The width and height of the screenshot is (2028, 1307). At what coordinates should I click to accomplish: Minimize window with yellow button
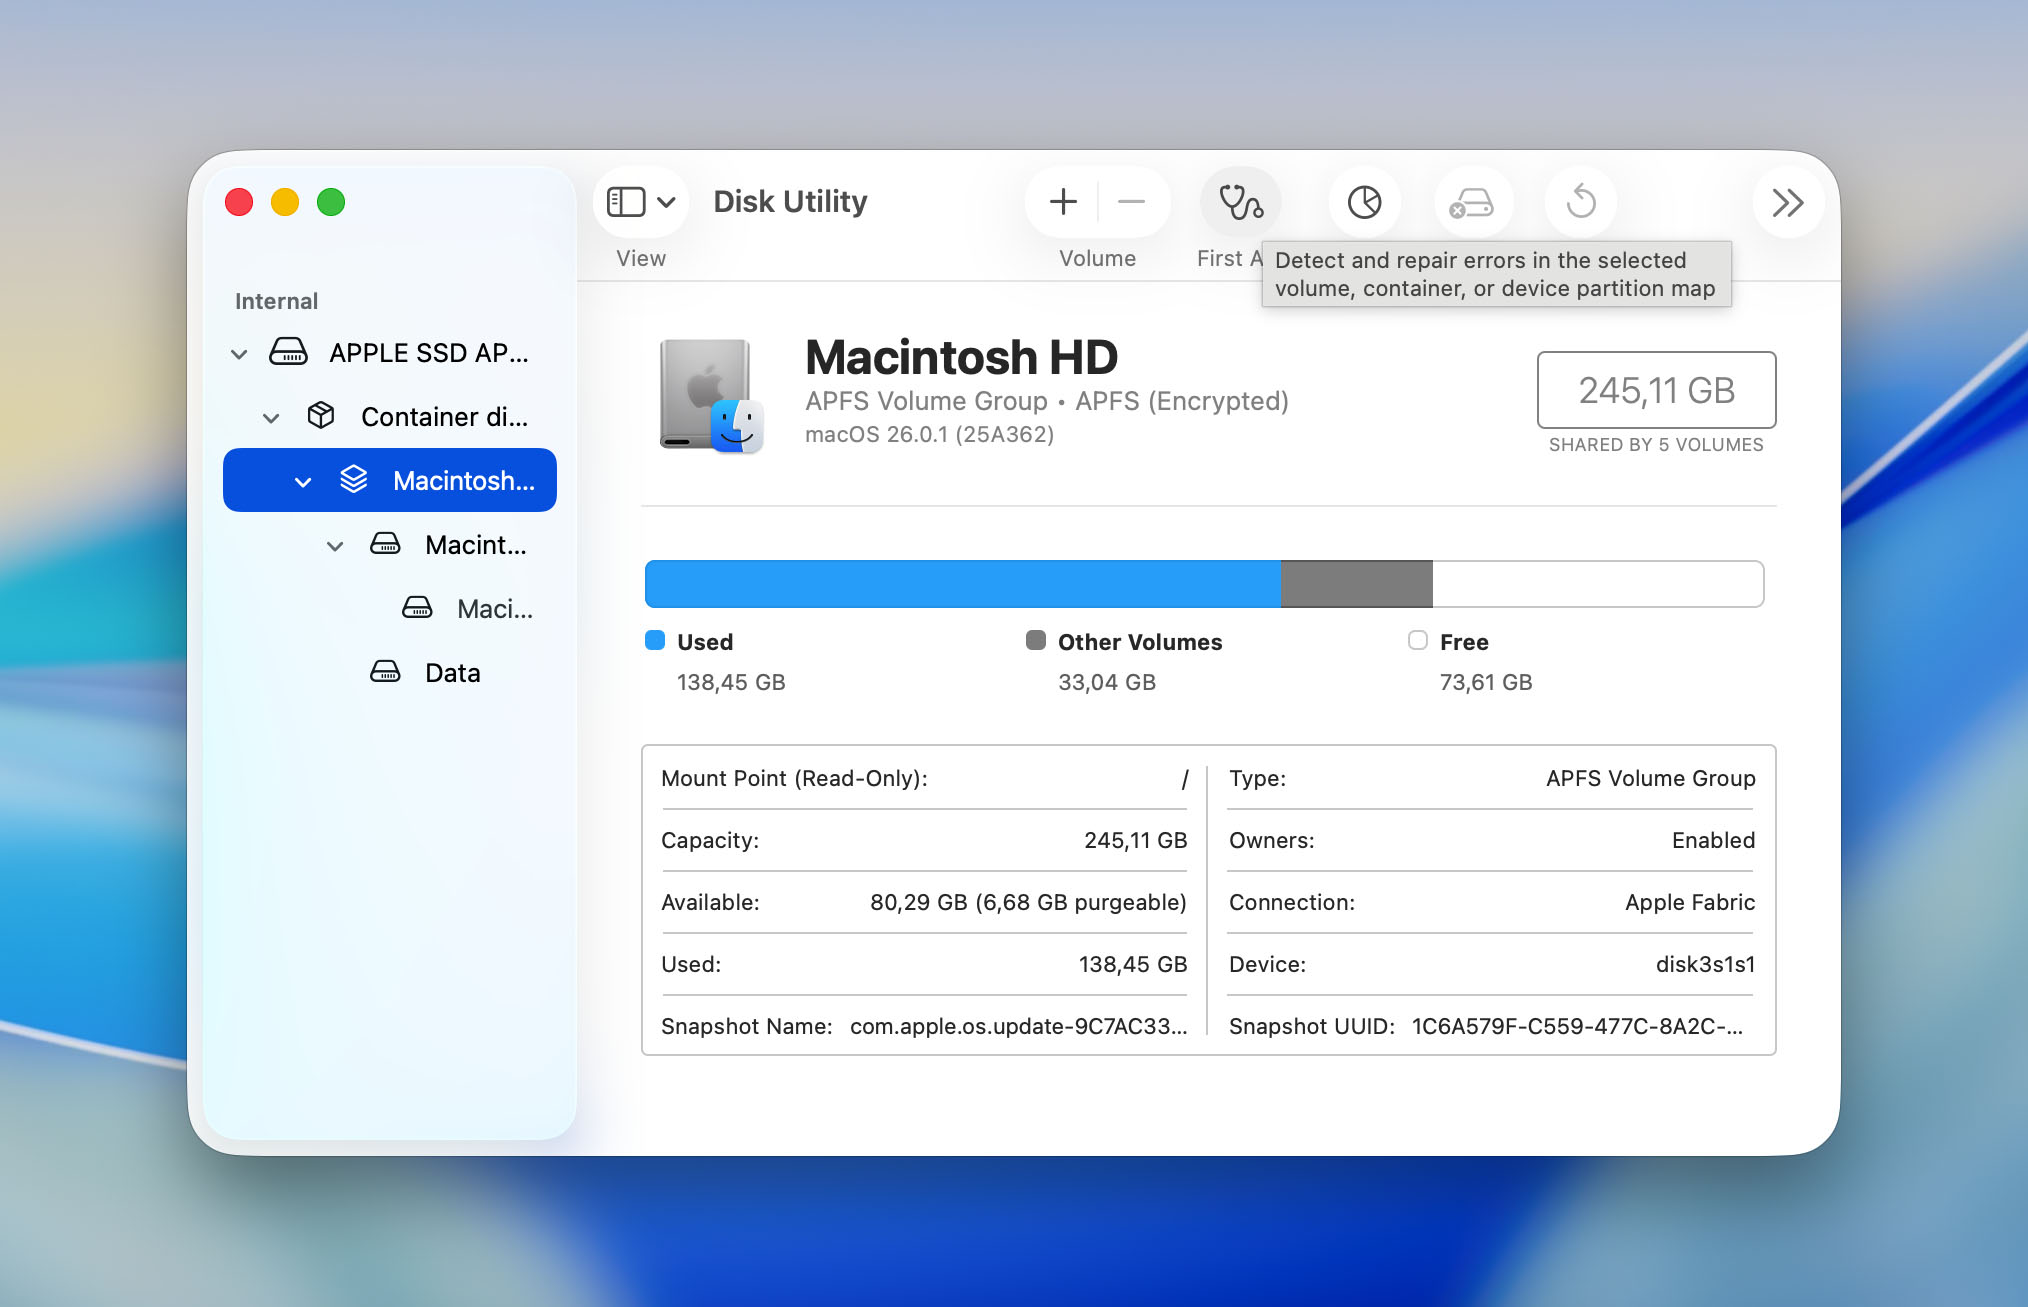[285, 202]
